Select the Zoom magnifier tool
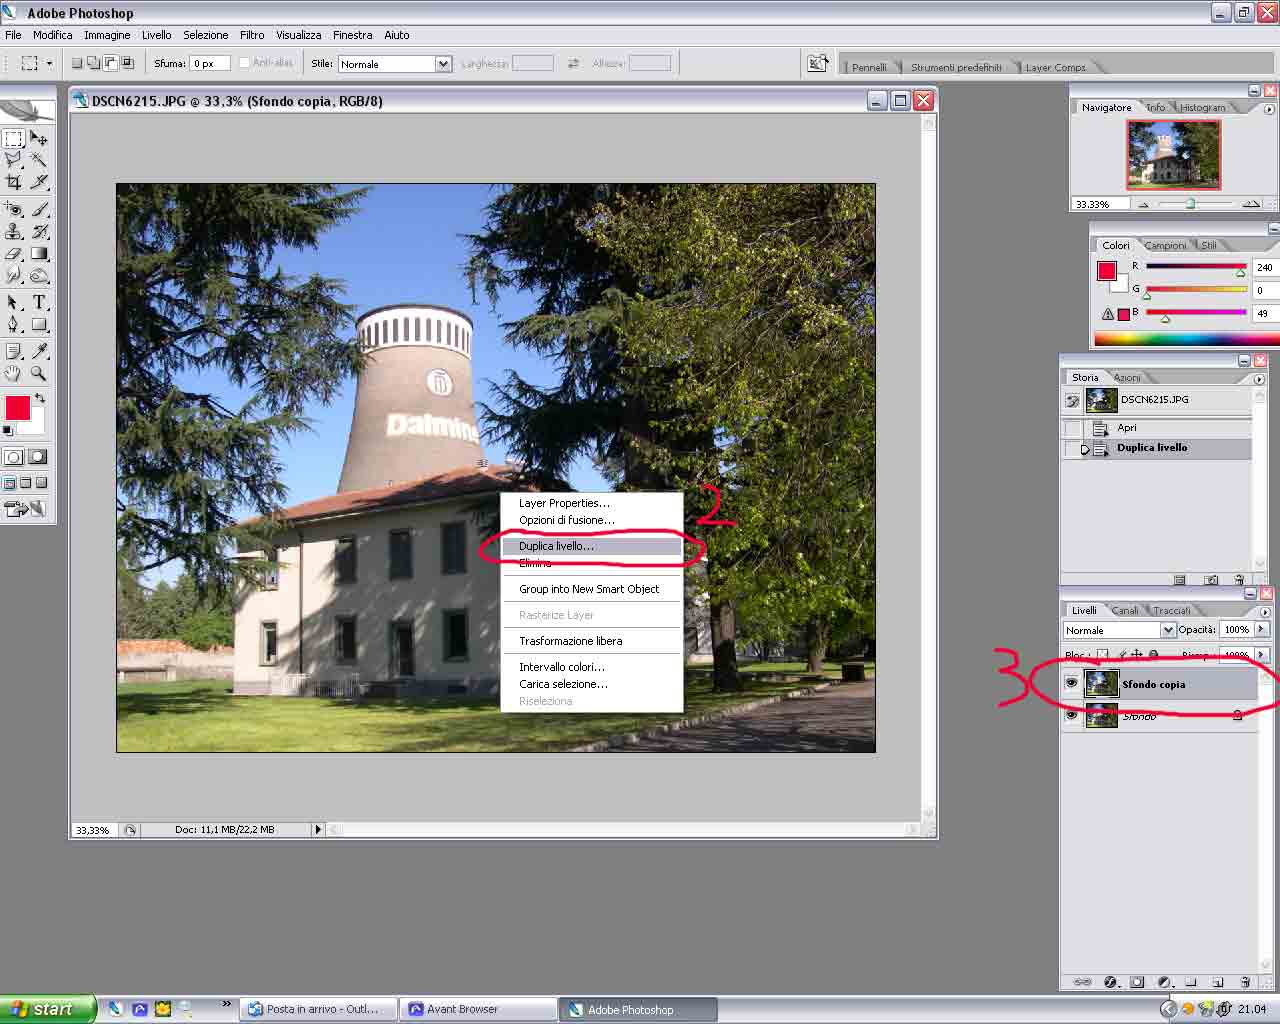This screenshot has height=1024, width=1280. point(39,374)
